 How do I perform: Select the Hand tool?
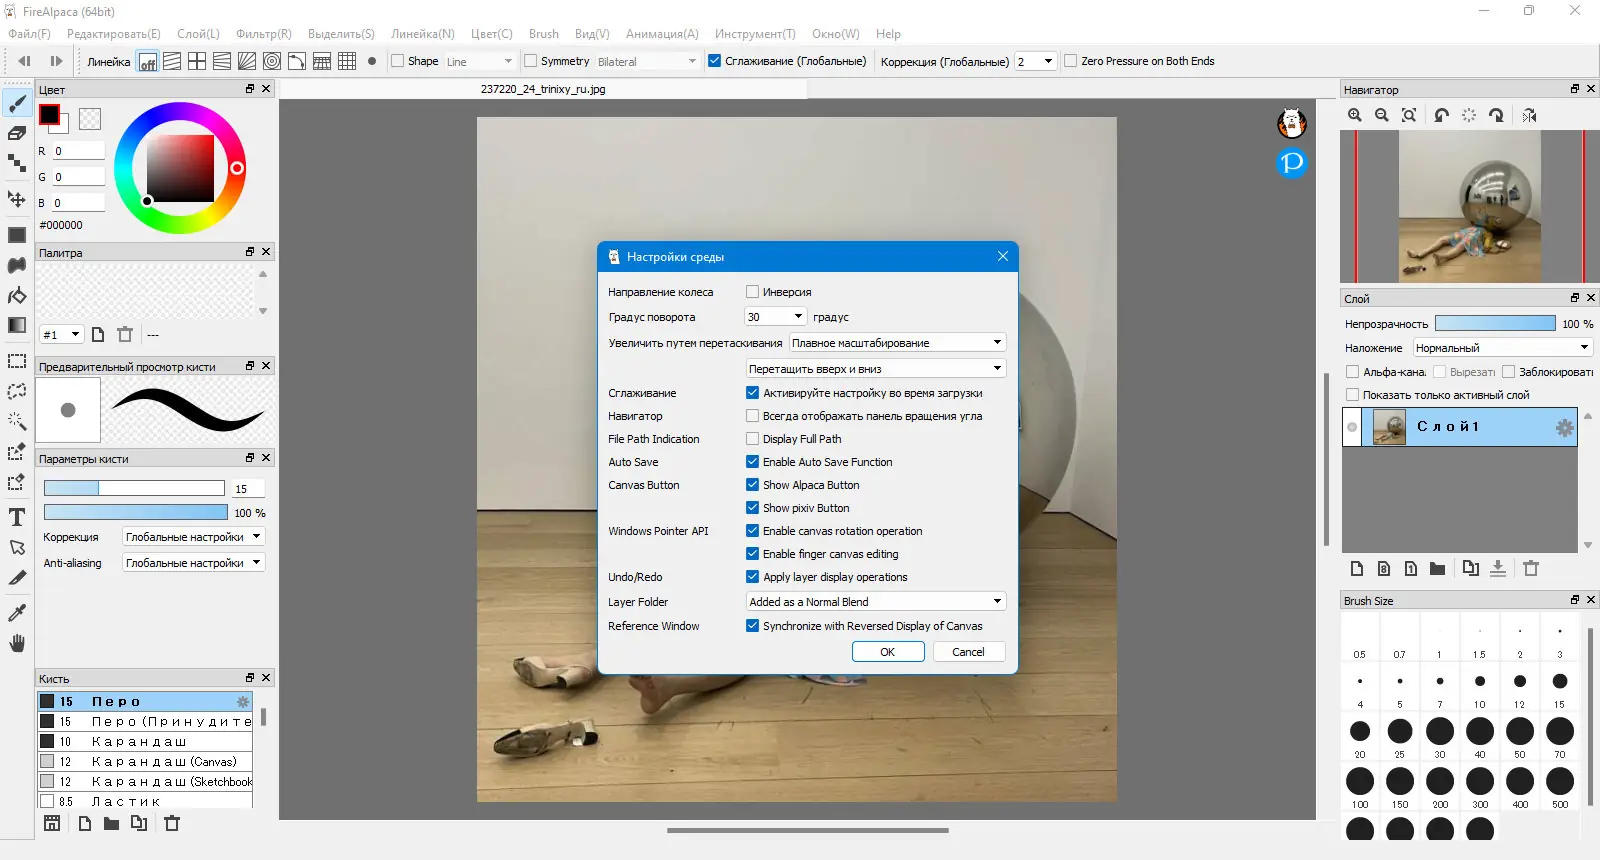(x=17, y=643)
